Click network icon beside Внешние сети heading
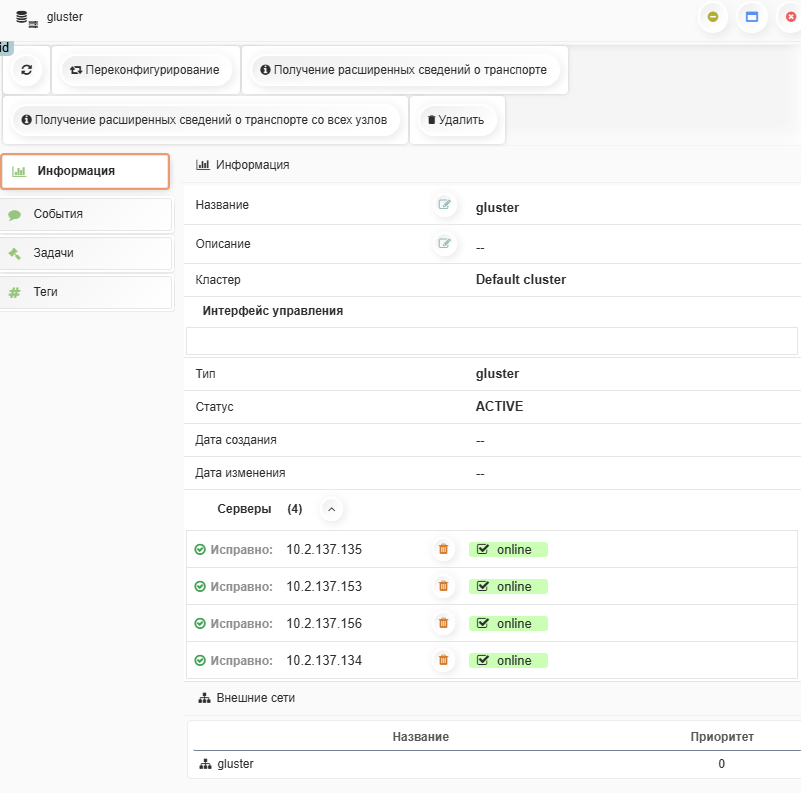 click(x=204, y=698)
